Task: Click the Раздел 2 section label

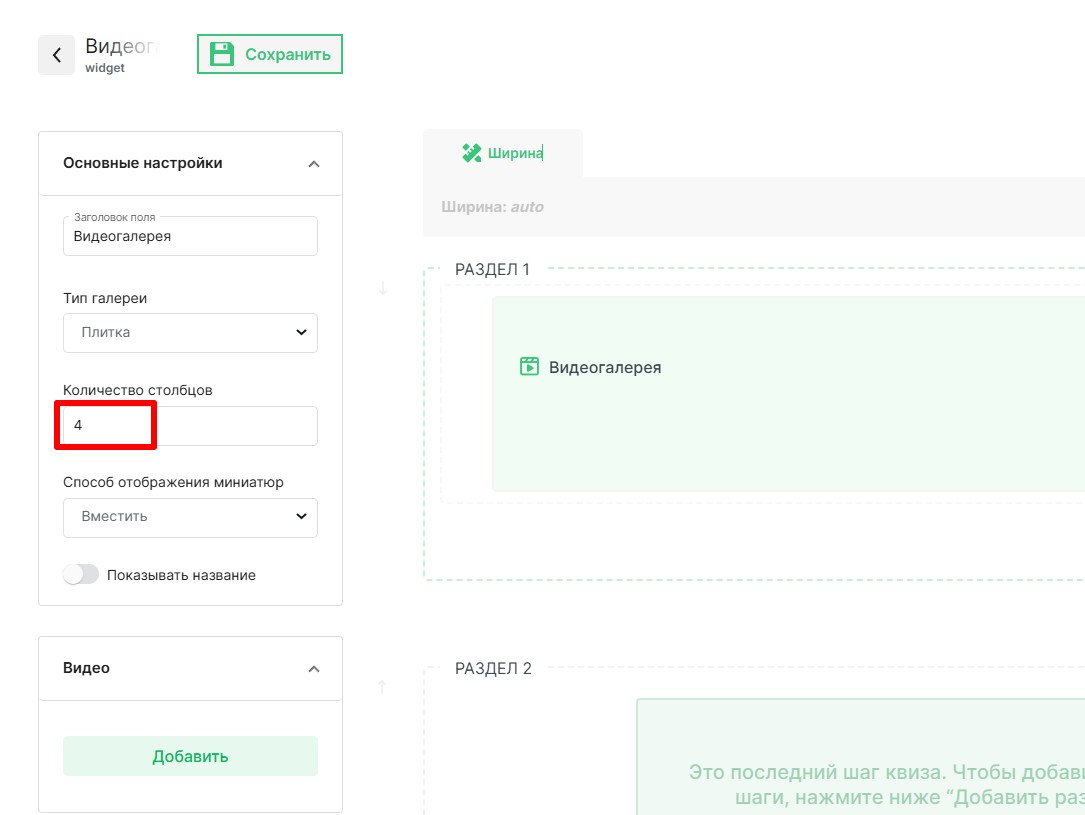Action: click(493, 668)
